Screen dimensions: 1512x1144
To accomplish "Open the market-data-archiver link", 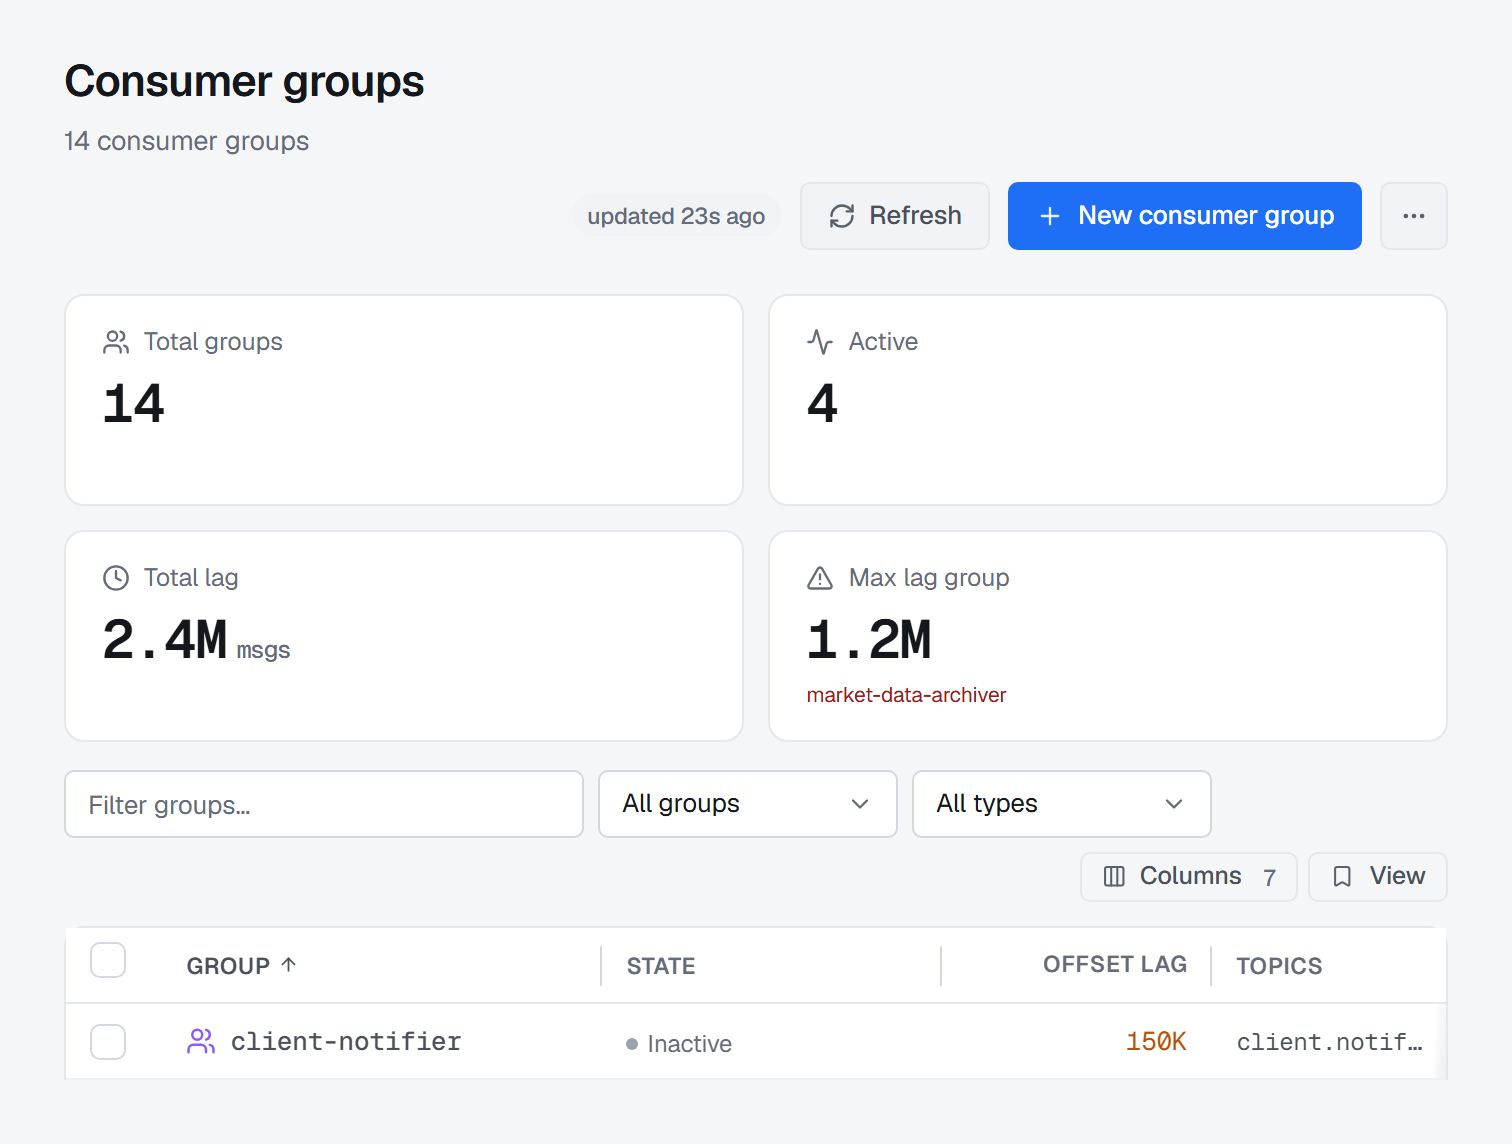I will 906,695.
